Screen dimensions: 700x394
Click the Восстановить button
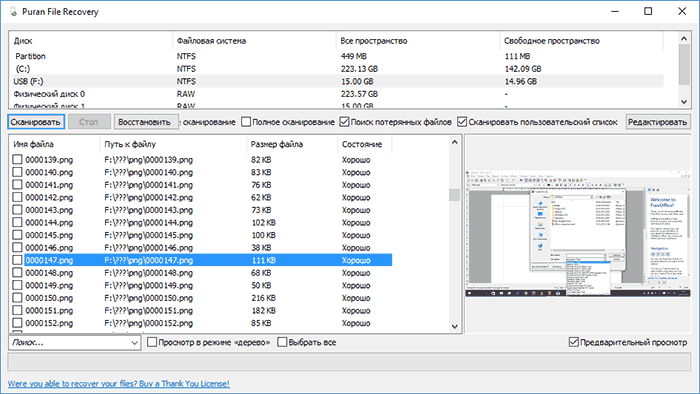pyautogui.click(x=146, y=122)
